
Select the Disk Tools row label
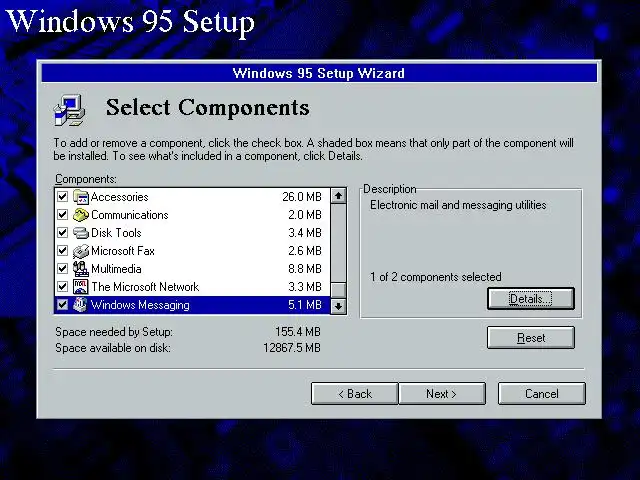coord(116,233)
